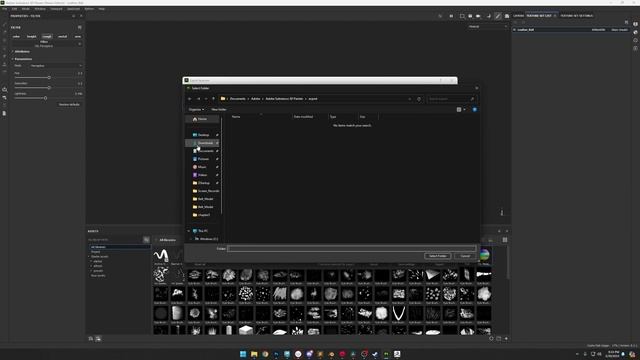Open File Explorer from taskbar

254,354
